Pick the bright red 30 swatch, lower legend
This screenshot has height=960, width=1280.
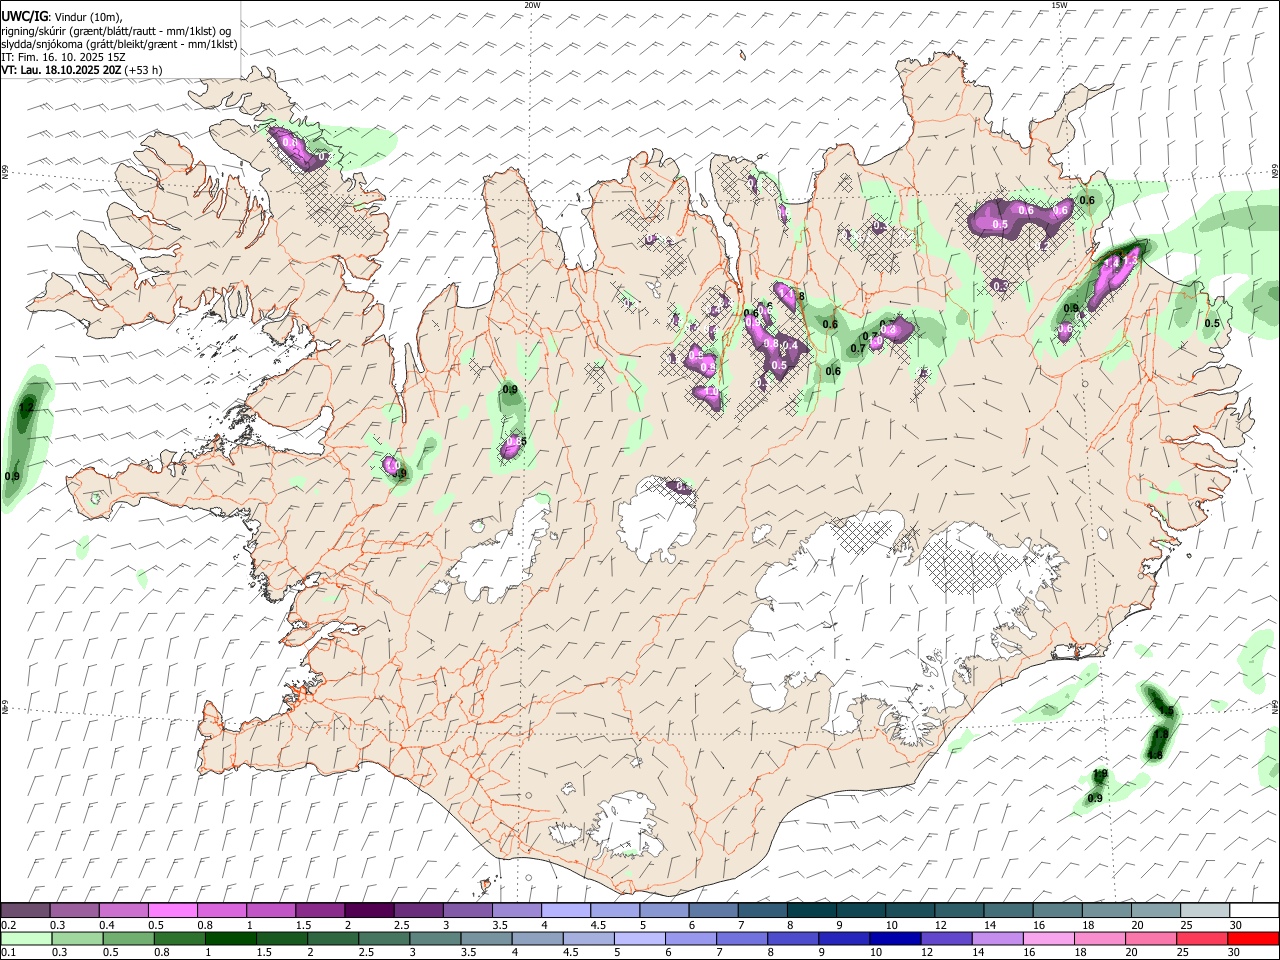click(1254, 939)
